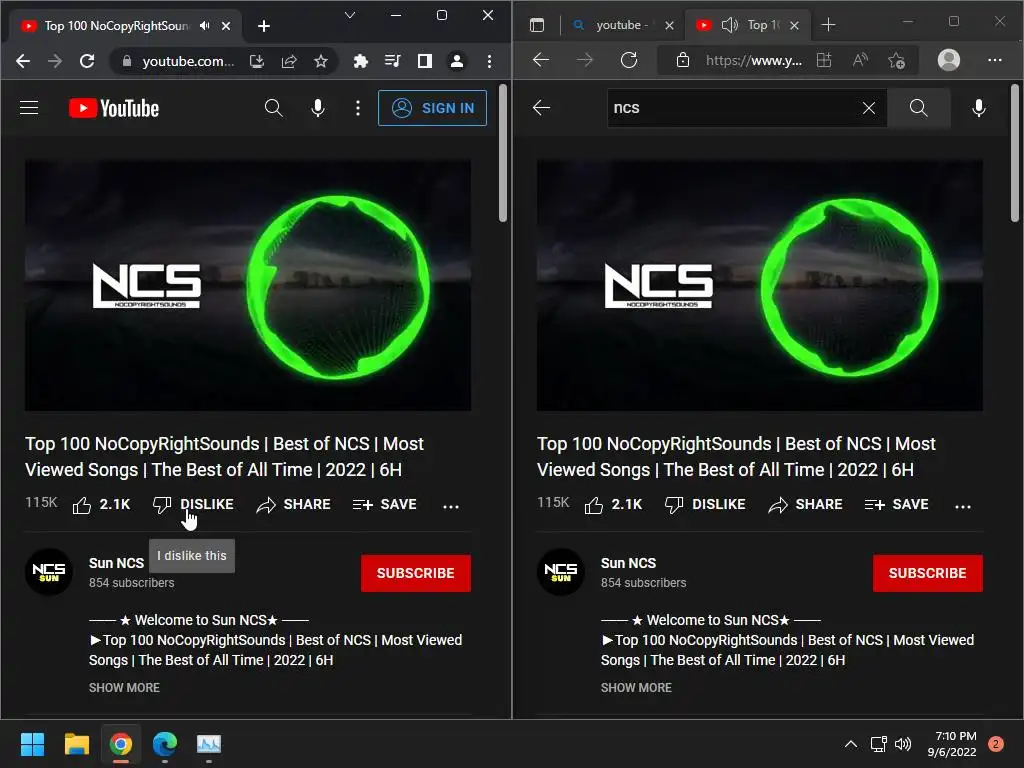Image resolution: width=1024 pixels, height=768 pixels.
Task: Add page to favorites in Edge
Action: click(x=897, y=61)
